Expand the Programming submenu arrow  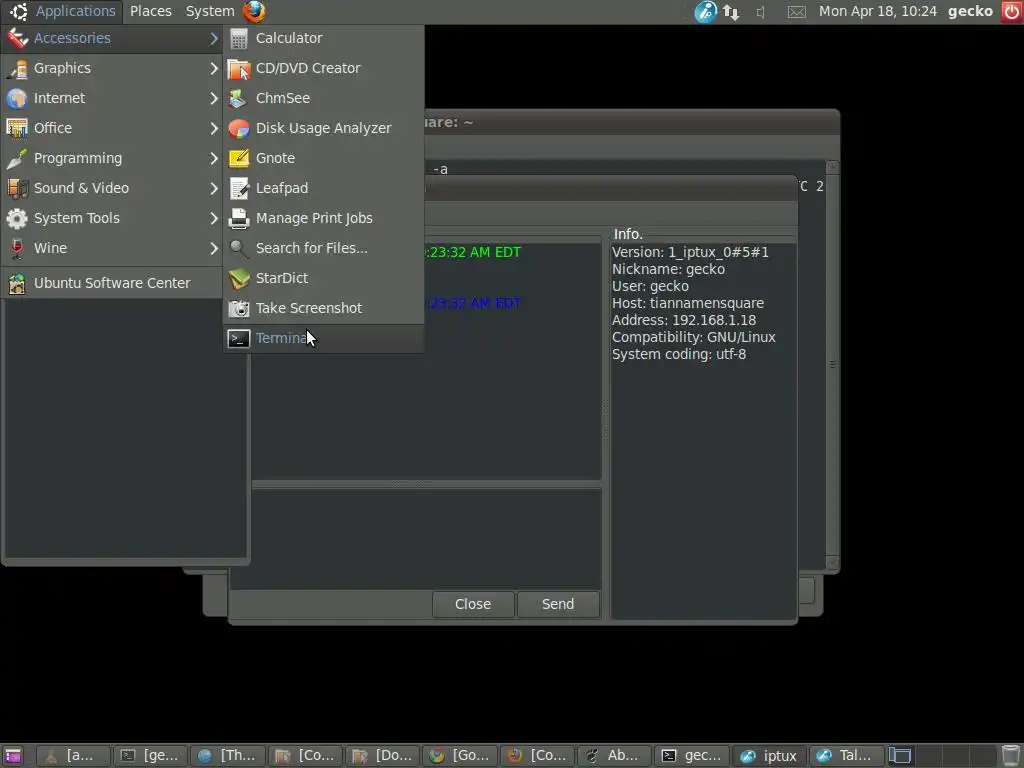tap(214, 159)
